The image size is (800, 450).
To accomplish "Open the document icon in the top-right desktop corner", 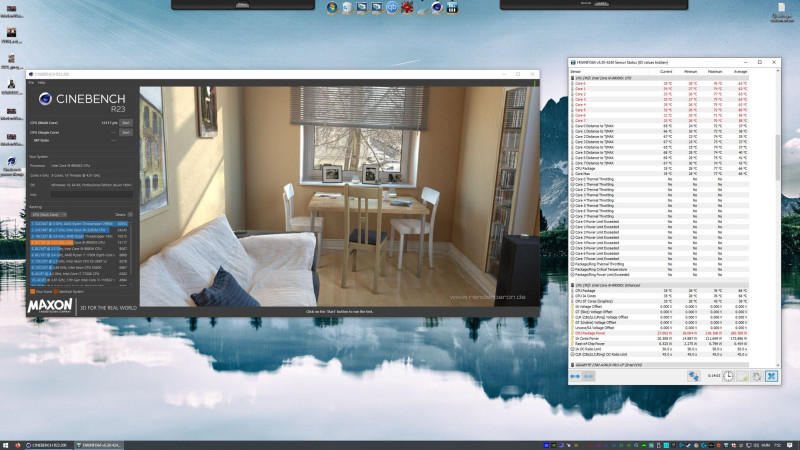I will (781, 8).
